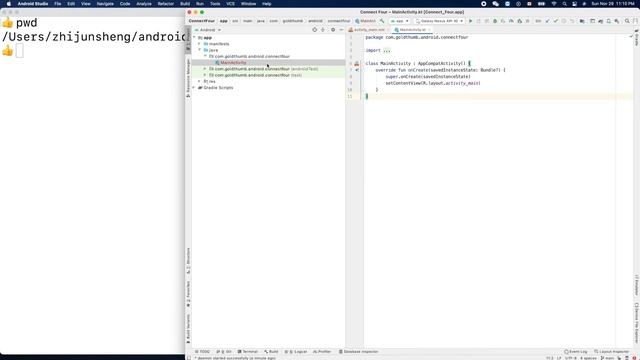Image resolution: width=640 pixels, height=360 pixels.
Task: Open Project panel gear settings
Action: coord(333,30)
